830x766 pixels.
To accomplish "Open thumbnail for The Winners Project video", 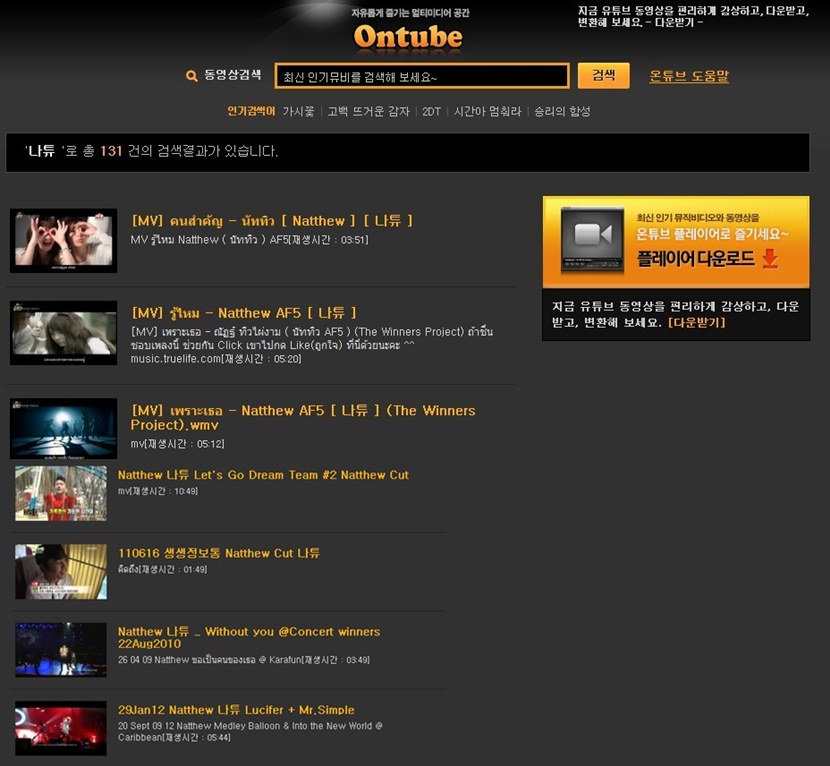I will (64, 428).
